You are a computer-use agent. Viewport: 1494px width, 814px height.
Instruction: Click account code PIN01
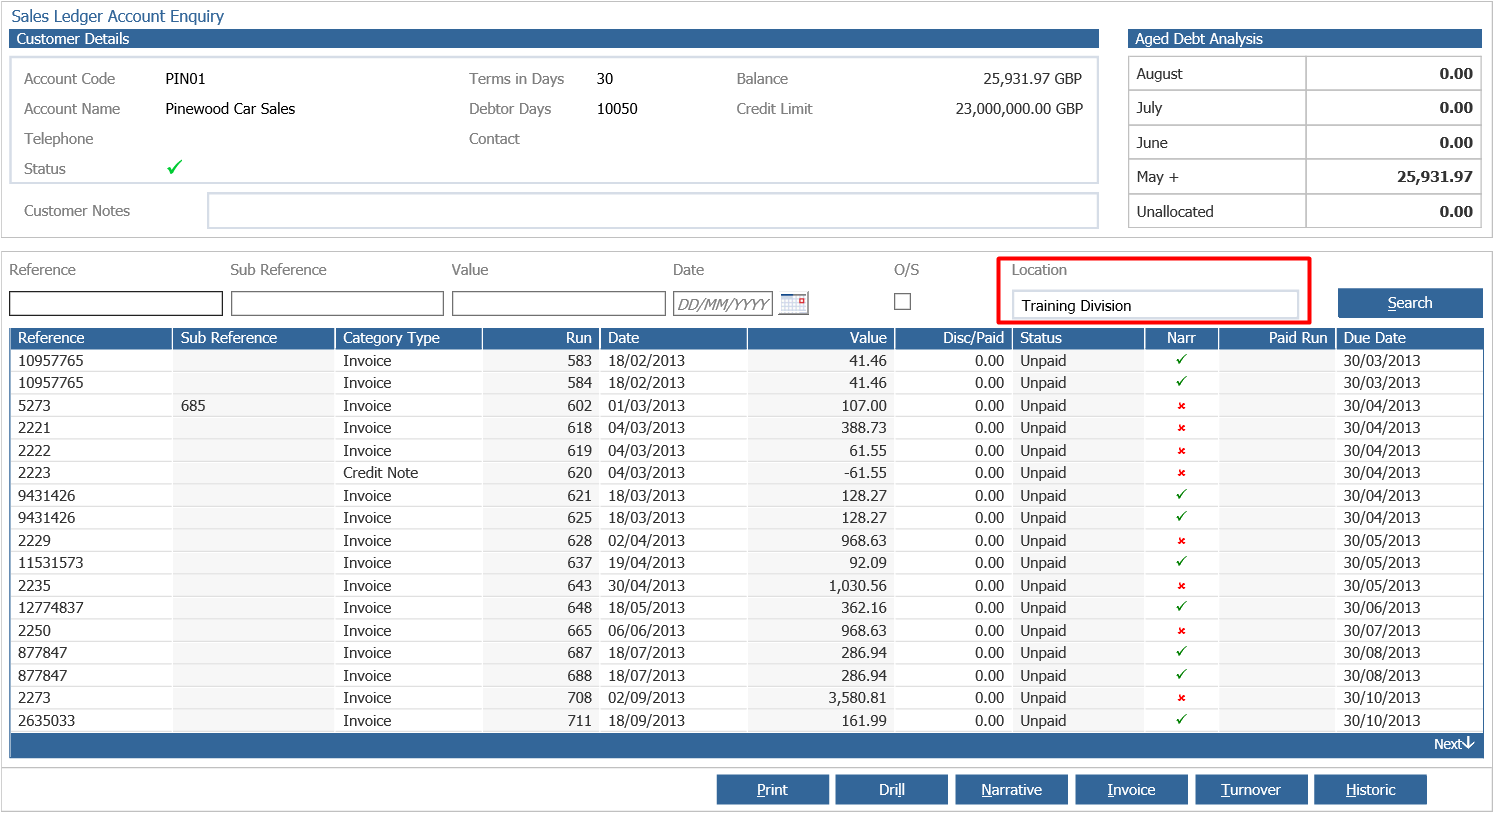[185, 79]
